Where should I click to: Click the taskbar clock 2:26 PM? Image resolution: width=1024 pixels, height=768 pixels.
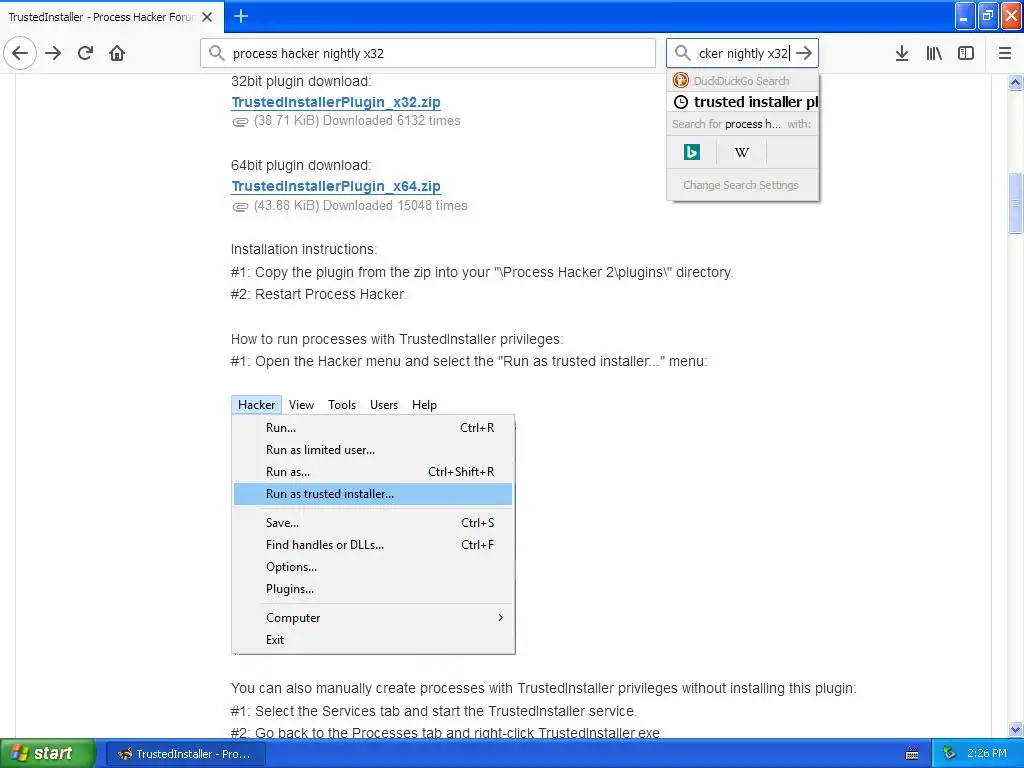pyautogui.click(x=987, y=753)
